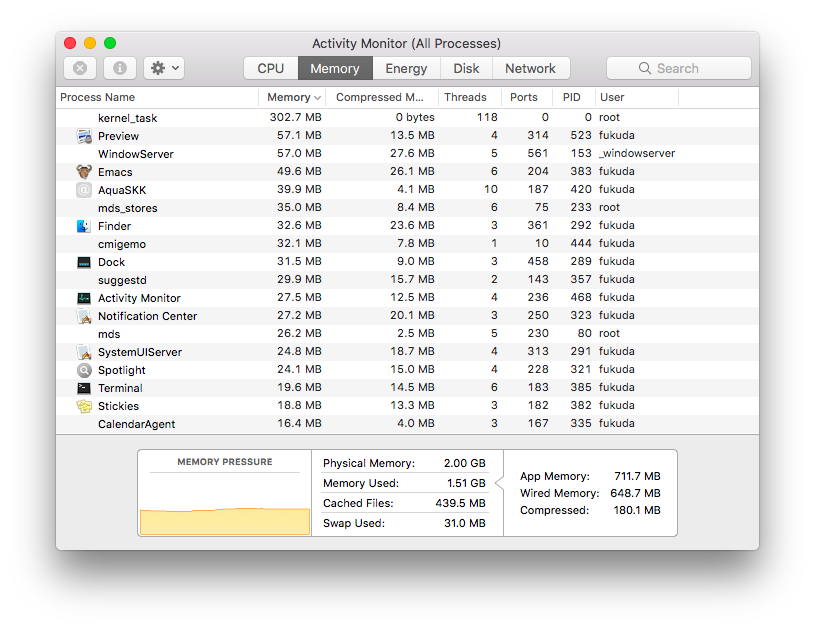This screenshot has width=815, height=630.
Task: Open the Network tab
Action: click(530, 68)
